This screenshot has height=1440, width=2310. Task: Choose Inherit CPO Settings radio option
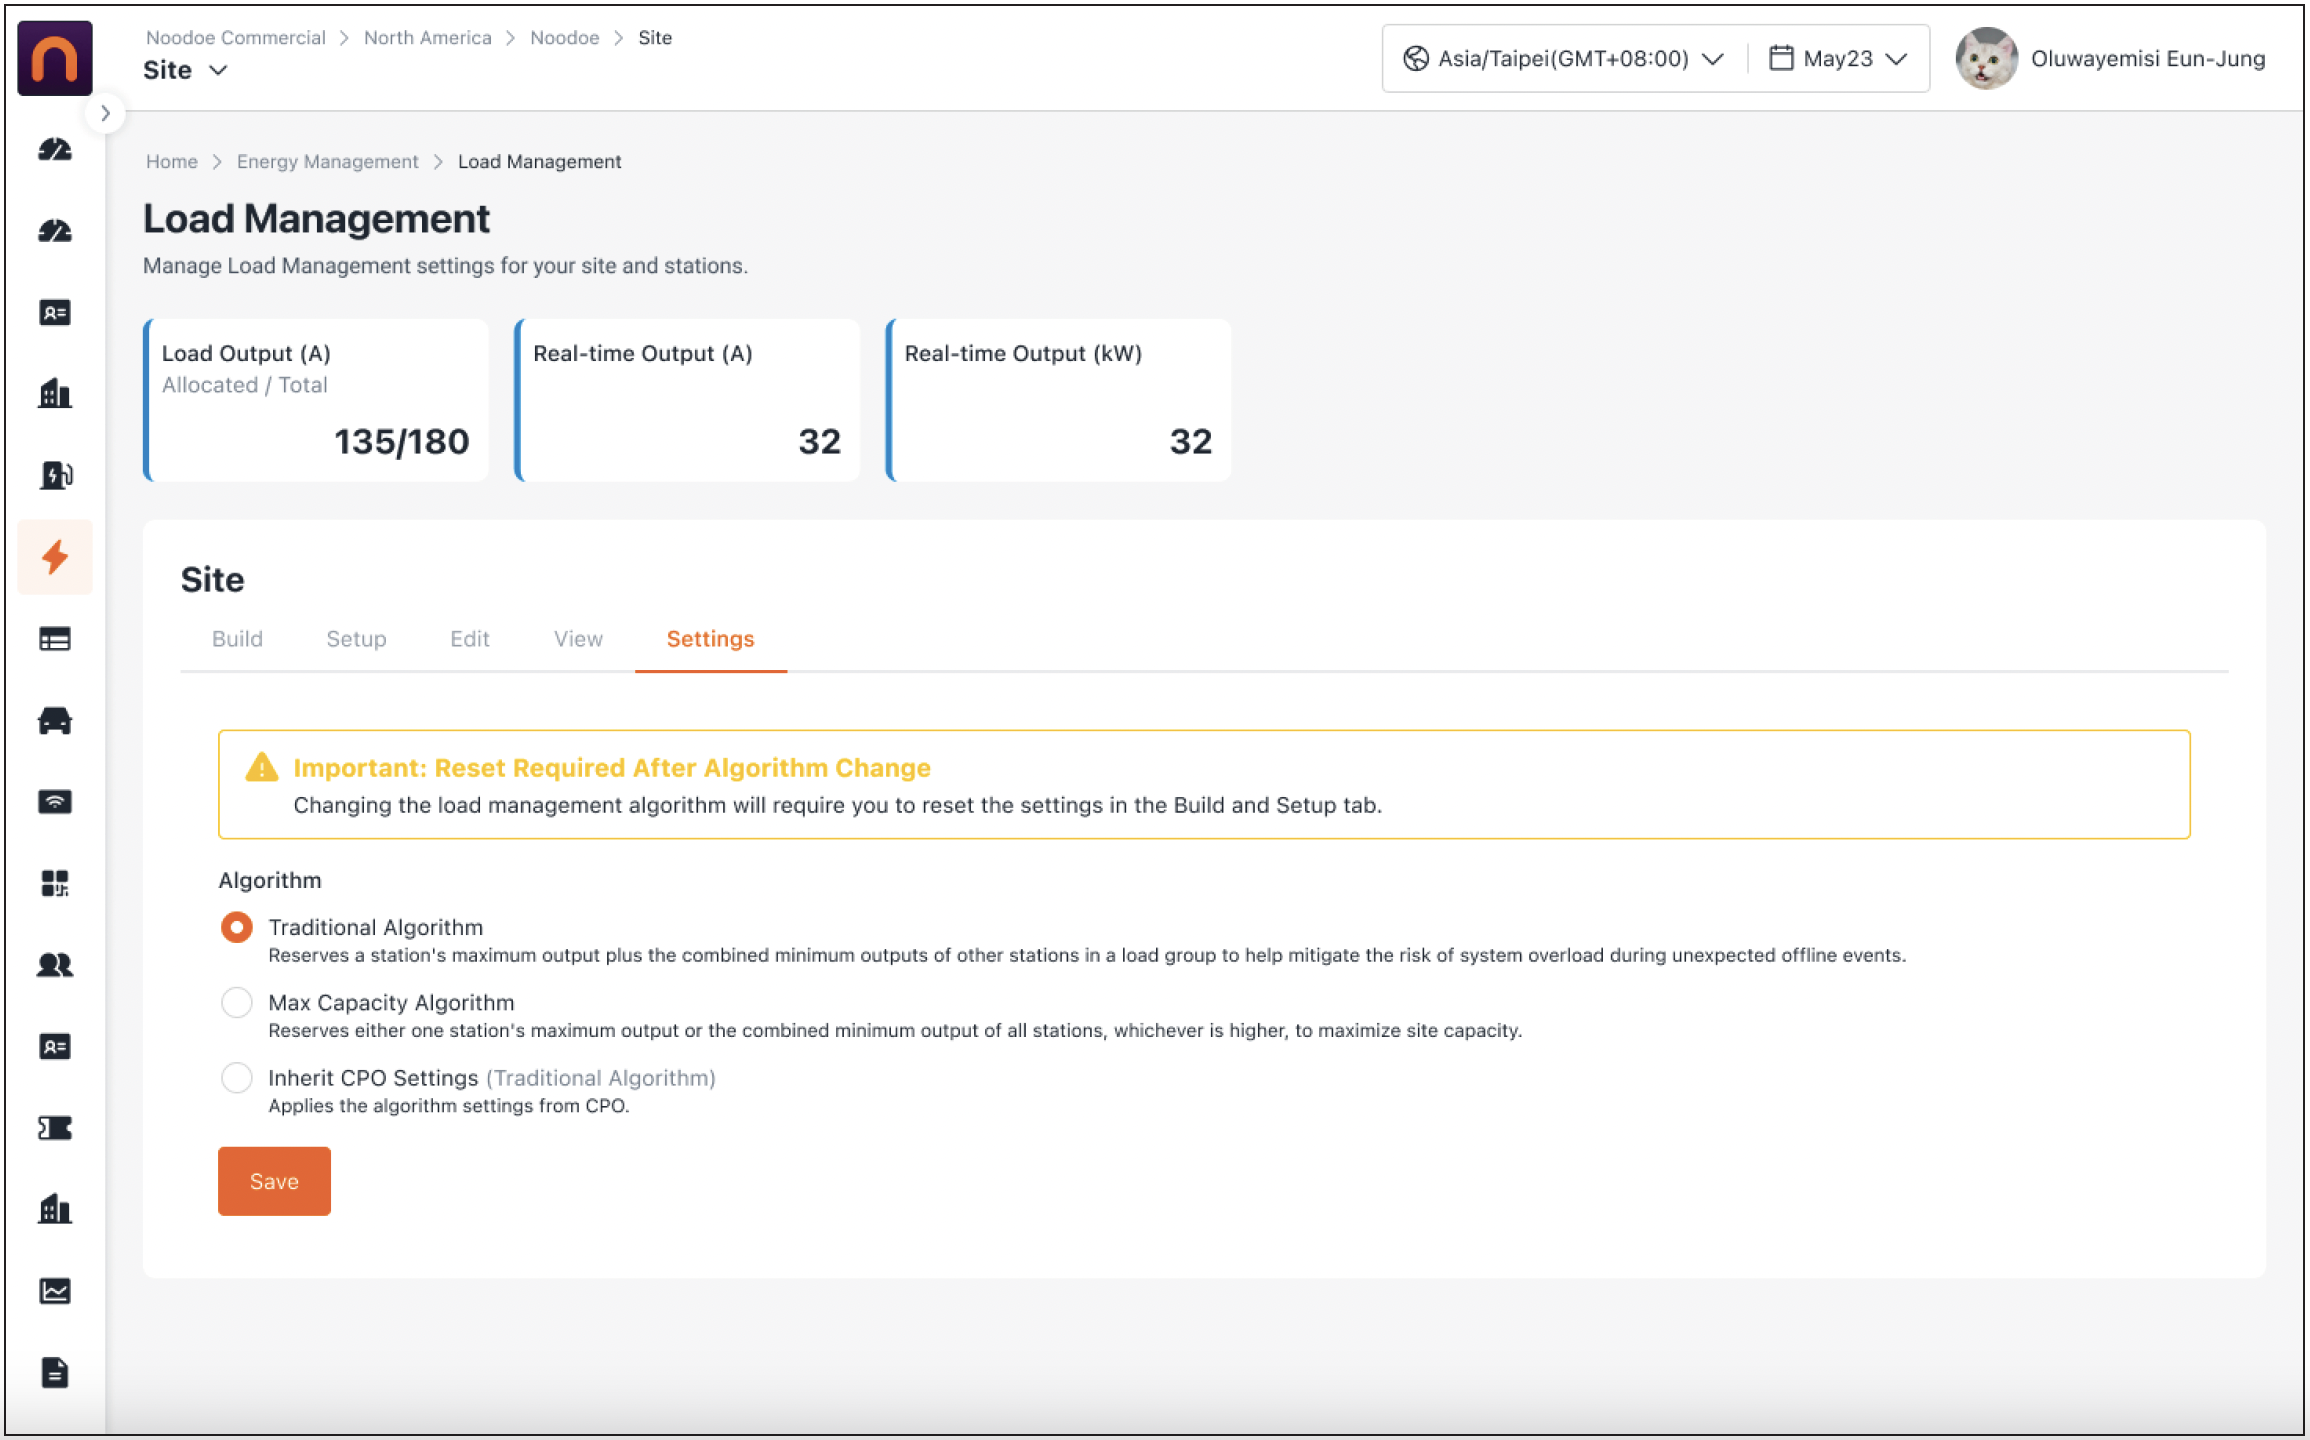point(237,1077)
